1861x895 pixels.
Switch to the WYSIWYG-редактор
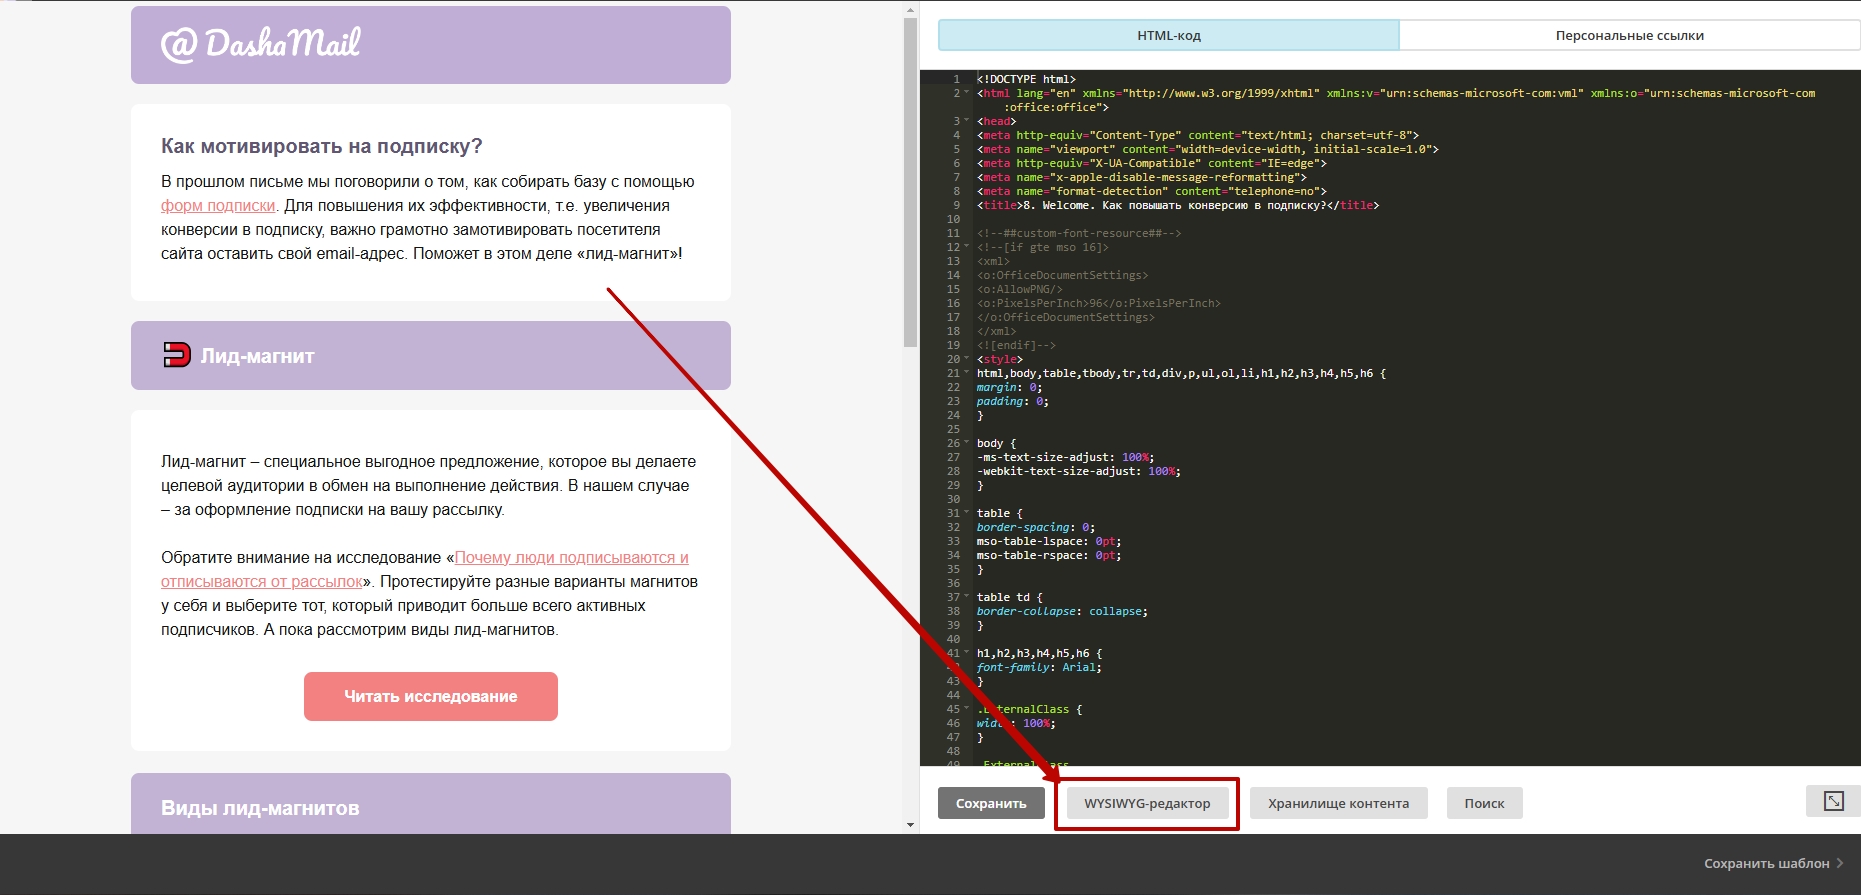coord(1147,803)
